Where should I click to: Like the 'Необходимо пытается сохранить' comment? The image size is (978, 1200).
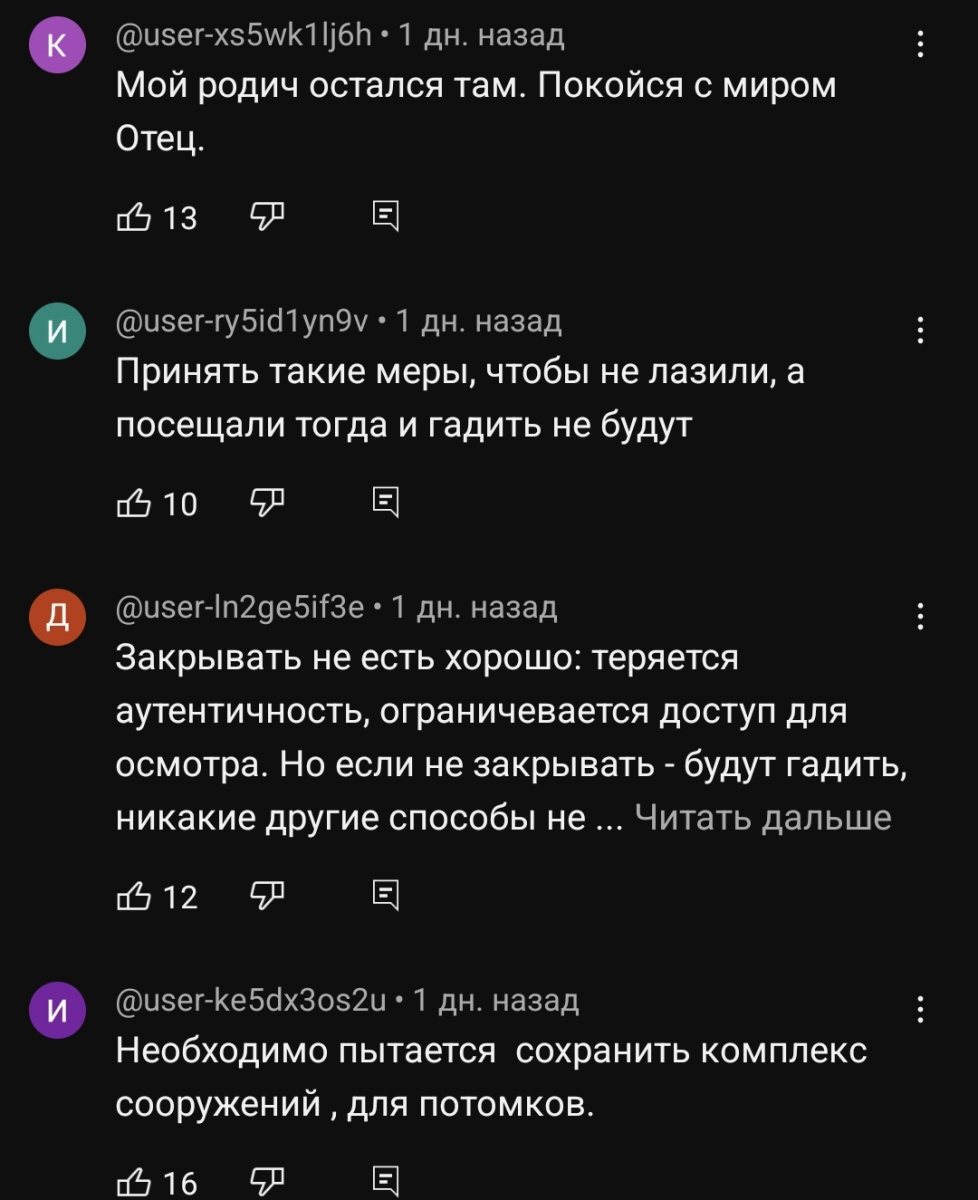[x=132, y=1182]
